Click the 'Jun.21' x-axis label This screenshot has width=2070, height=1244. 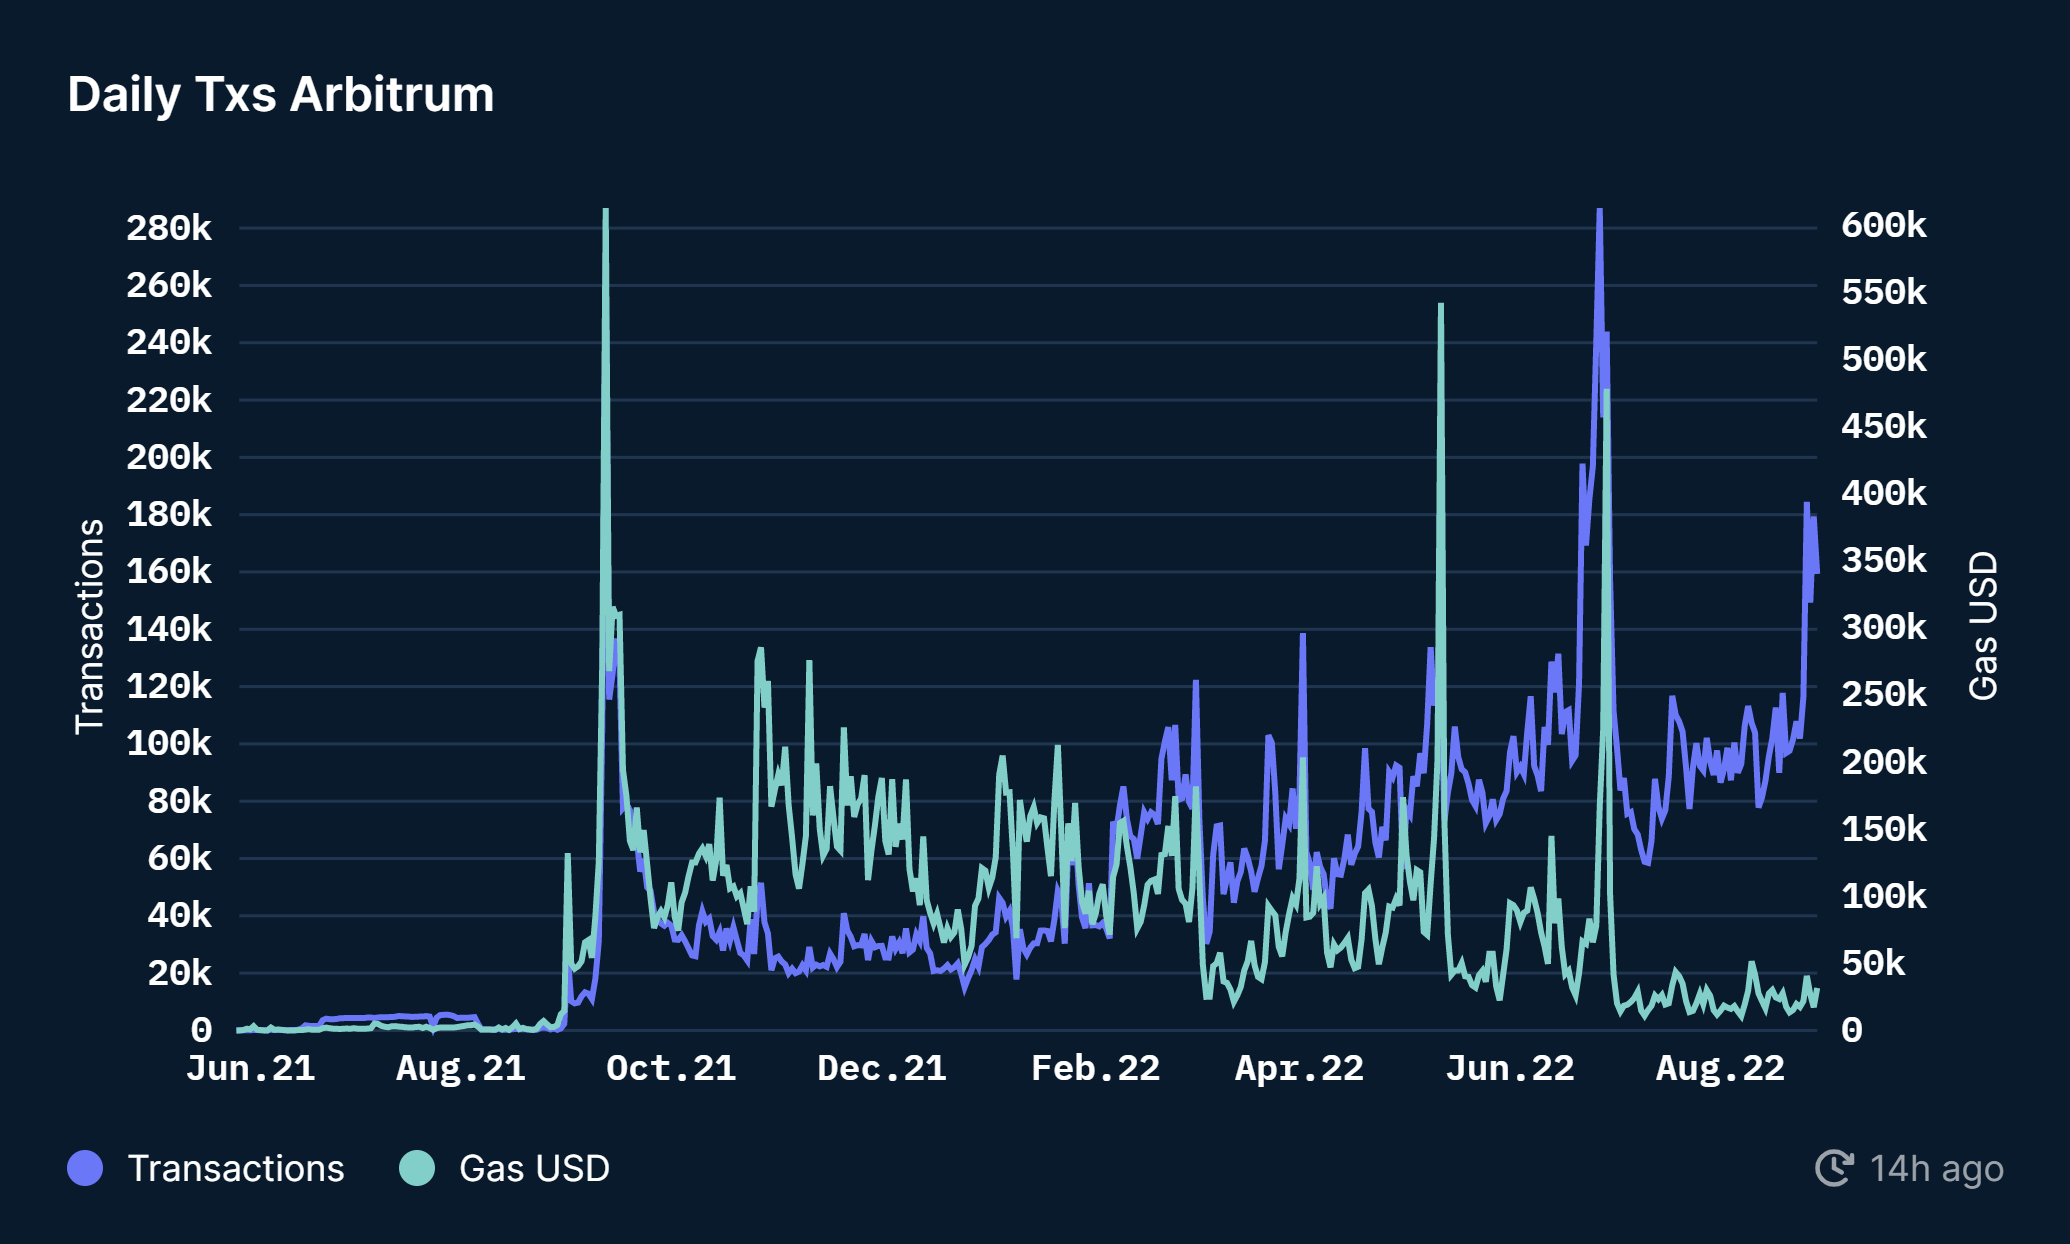coord(250,1068)
